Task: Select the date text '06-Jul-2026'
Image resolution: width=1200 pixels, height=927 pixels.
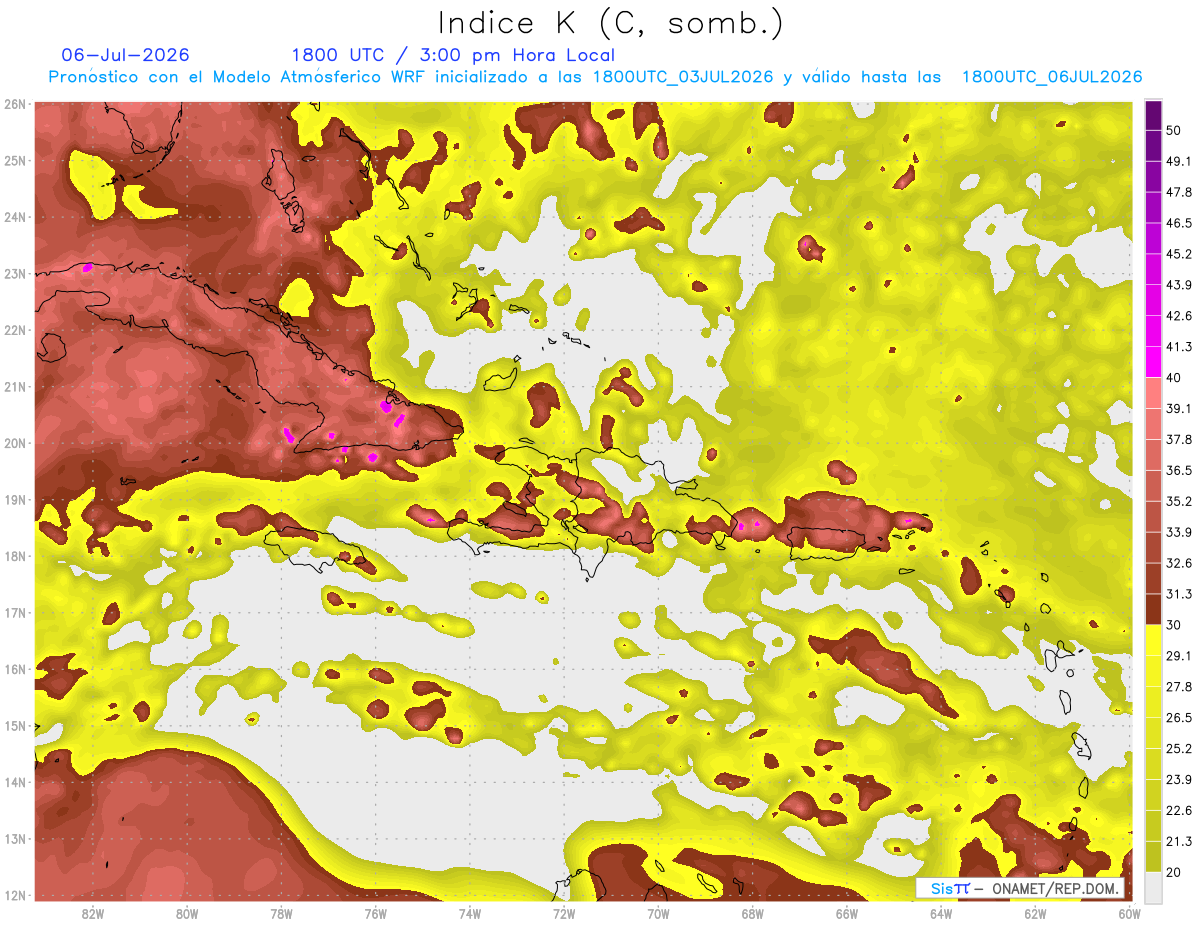Action: [x=125, y=55]
